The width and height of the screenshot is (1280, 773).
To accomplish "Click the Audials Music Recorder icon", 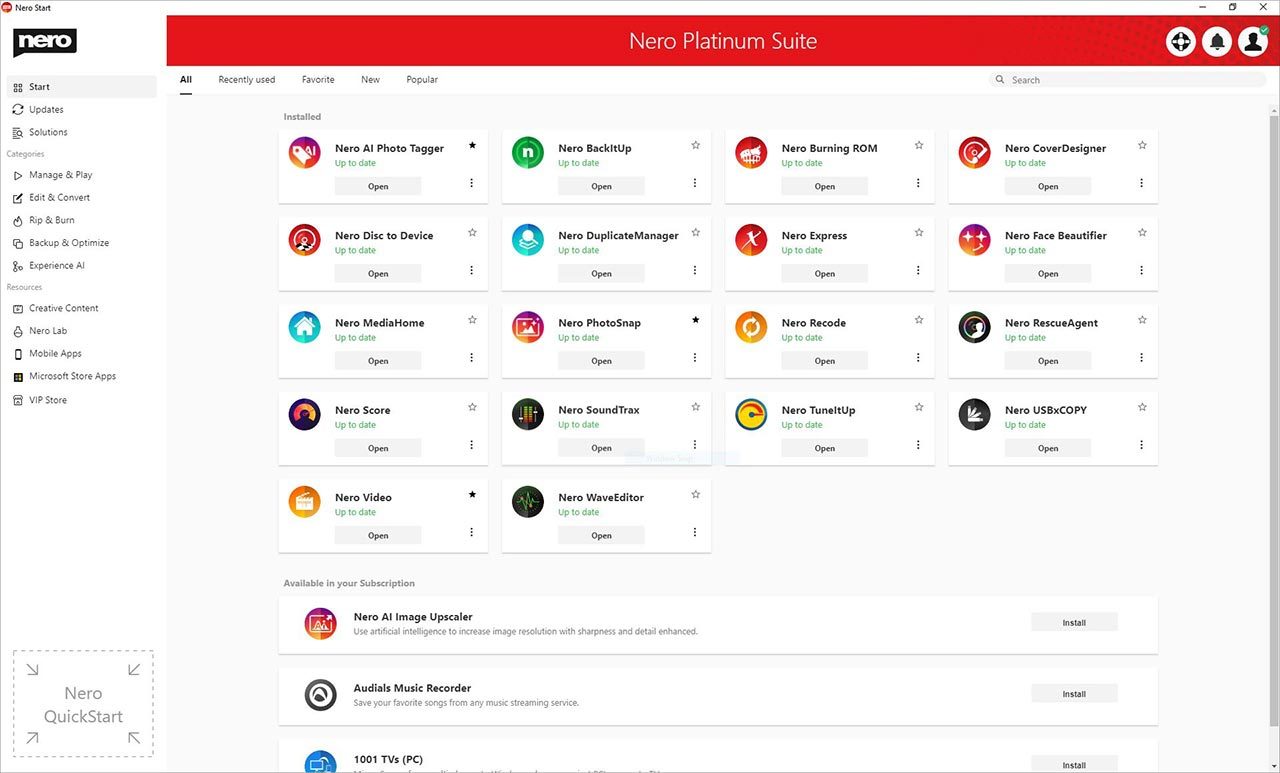I will [x=321, y=695].
